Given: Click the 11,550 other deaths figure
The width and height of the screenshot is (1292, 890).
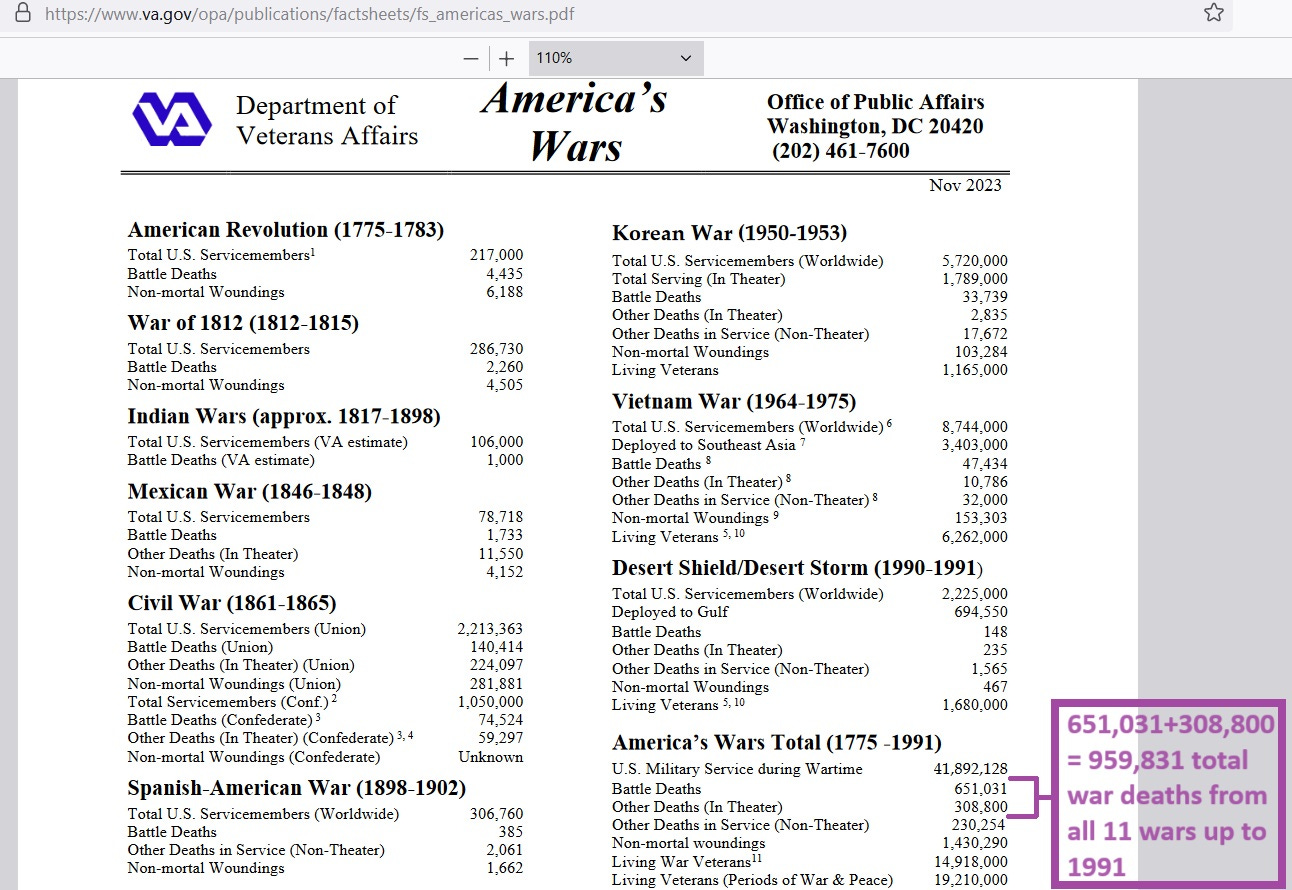Looking at the screenshot, I should [500, 553].
